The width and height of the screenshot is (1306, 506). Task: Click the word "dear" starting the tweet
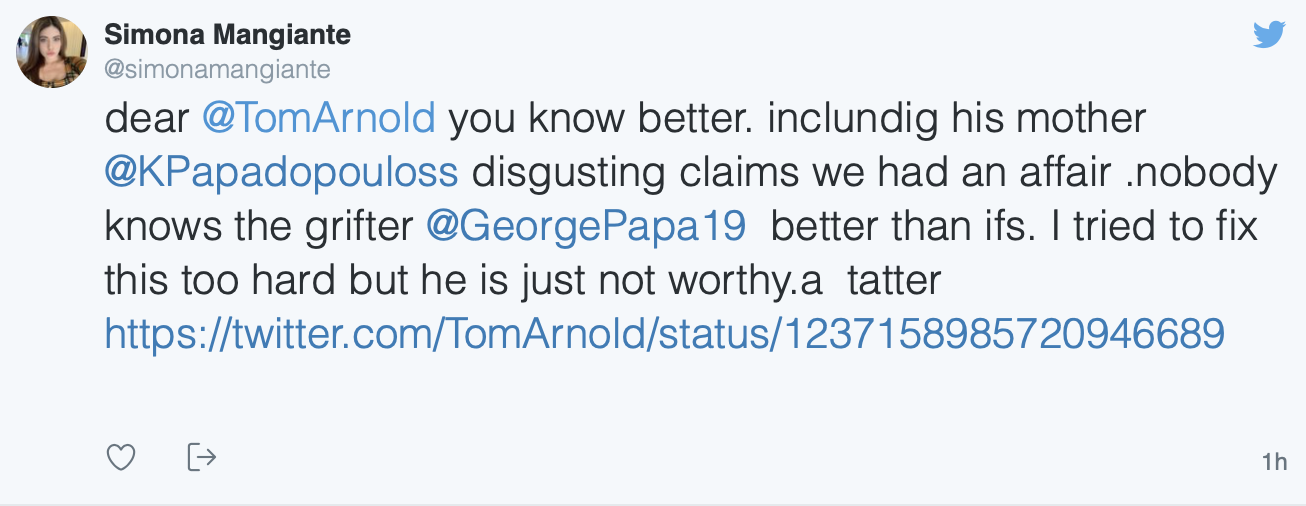click(146, 120)
